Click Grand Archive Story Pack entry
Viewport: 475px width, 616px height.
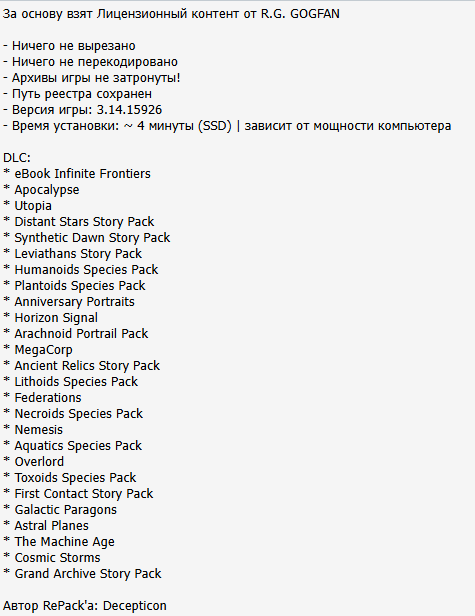coord(88,574)
